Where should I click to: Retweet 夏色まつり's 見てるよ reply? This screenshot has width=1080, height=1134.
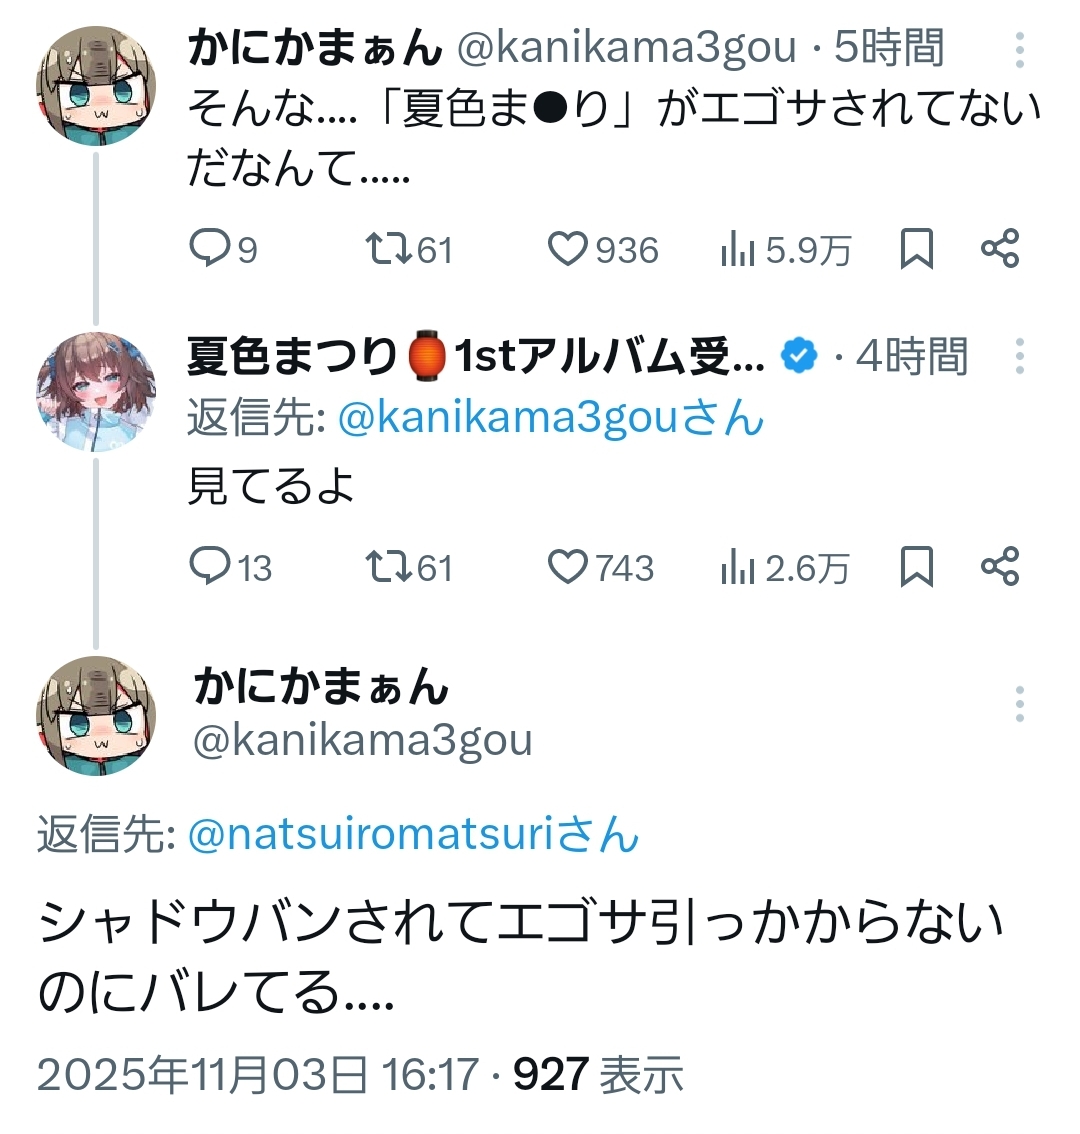(x=388, y=567)
